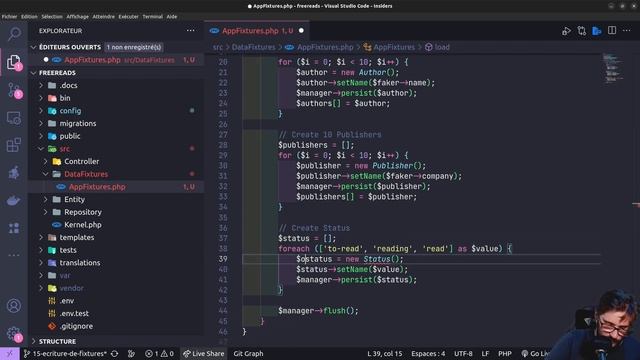
Task: Click the L 39, col 15 cursor position
Action: [x=384, y=353]
